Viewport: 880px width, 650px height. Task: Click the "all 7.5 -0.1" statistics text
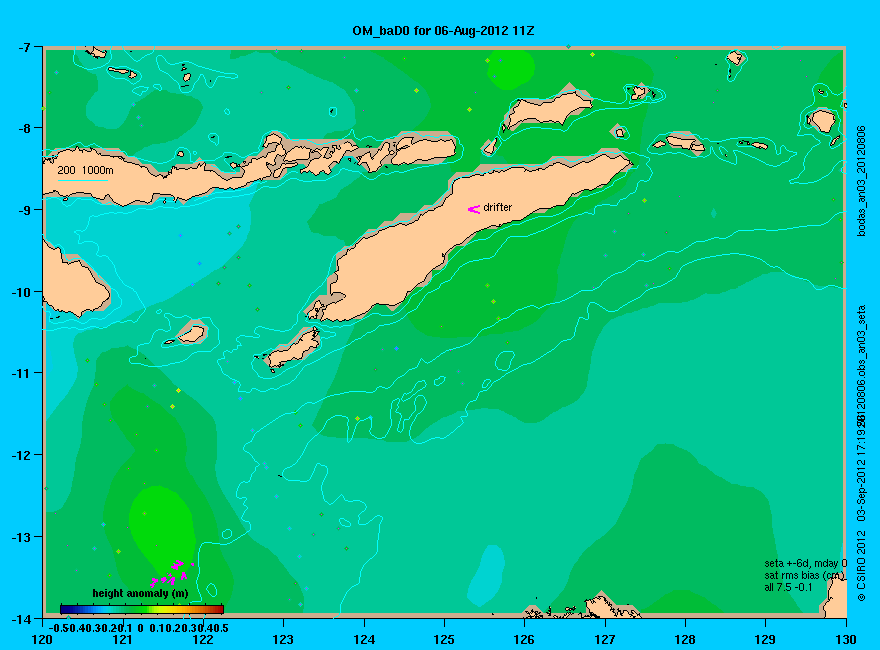point(788,588)
